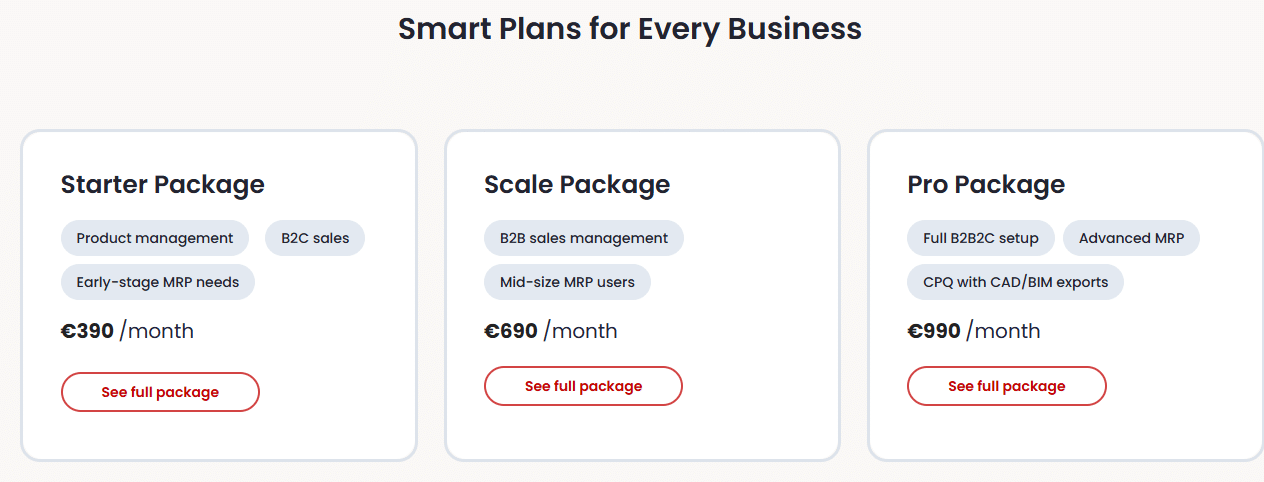Click See full package under Starter Package
Viewport: 1264px width, 482px height.
pos(160,392)
